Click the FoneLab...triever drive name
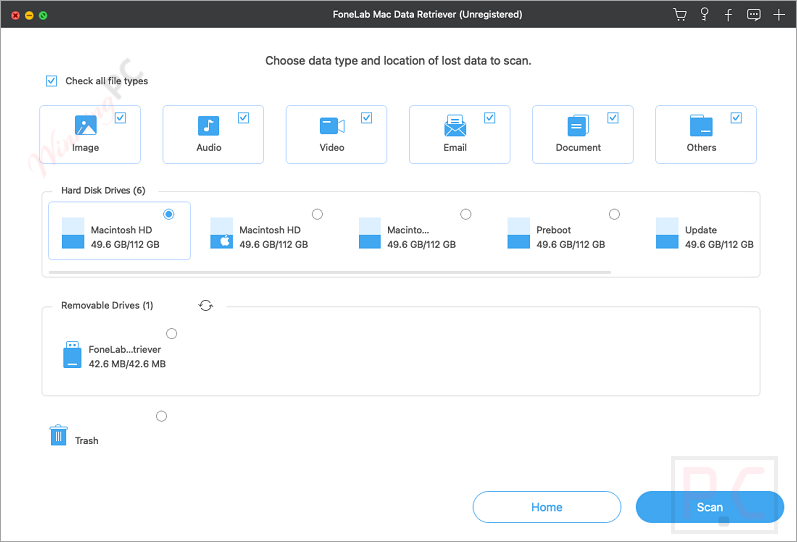797x542 pixels. click(x=125, y=349)
